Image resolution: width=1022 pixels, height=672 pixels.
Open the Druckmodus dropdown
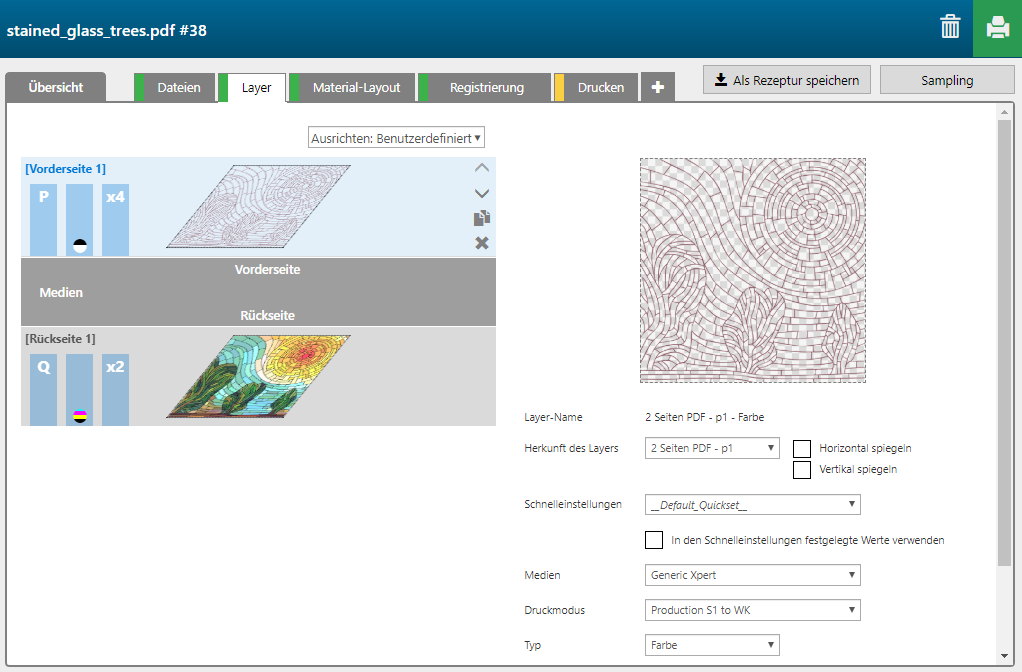(x=752, y=610)
